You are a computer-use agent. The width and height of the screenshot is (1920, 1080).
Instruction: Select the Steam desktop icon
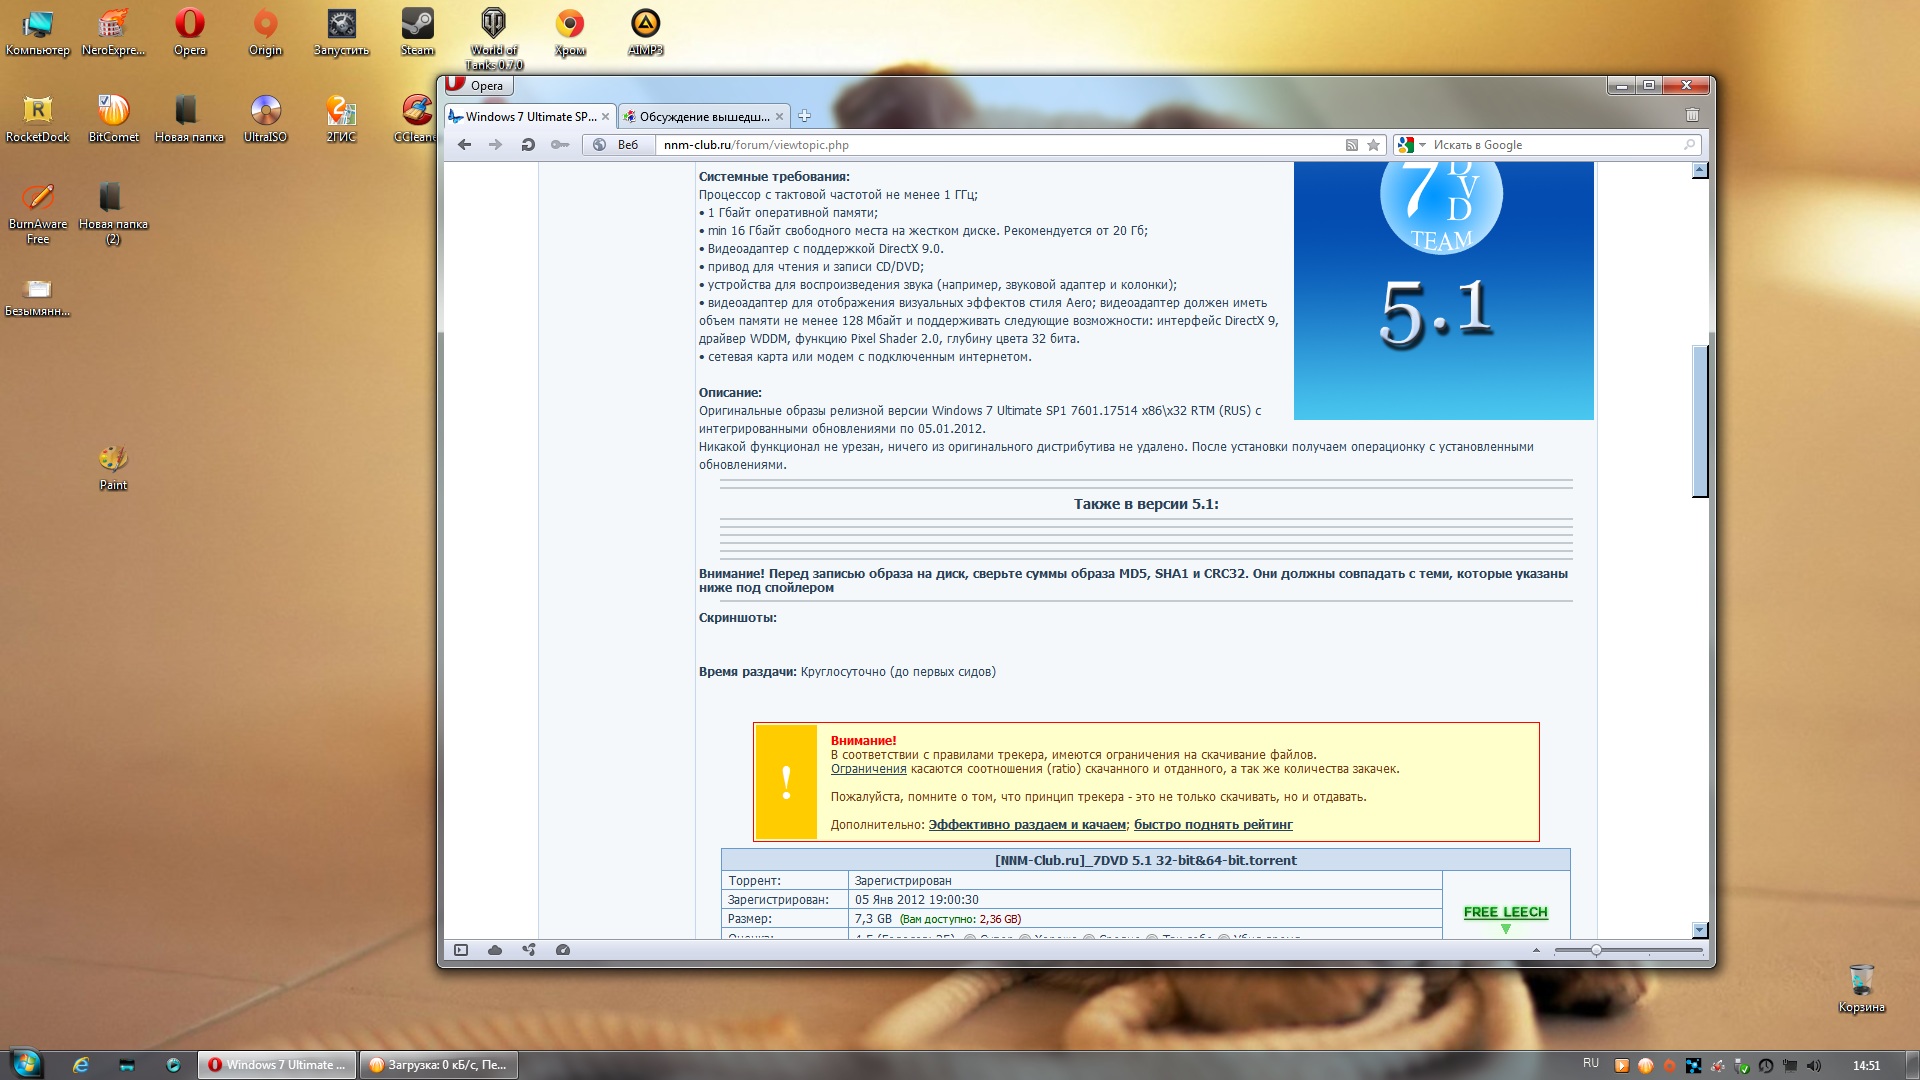click(417, 33)
